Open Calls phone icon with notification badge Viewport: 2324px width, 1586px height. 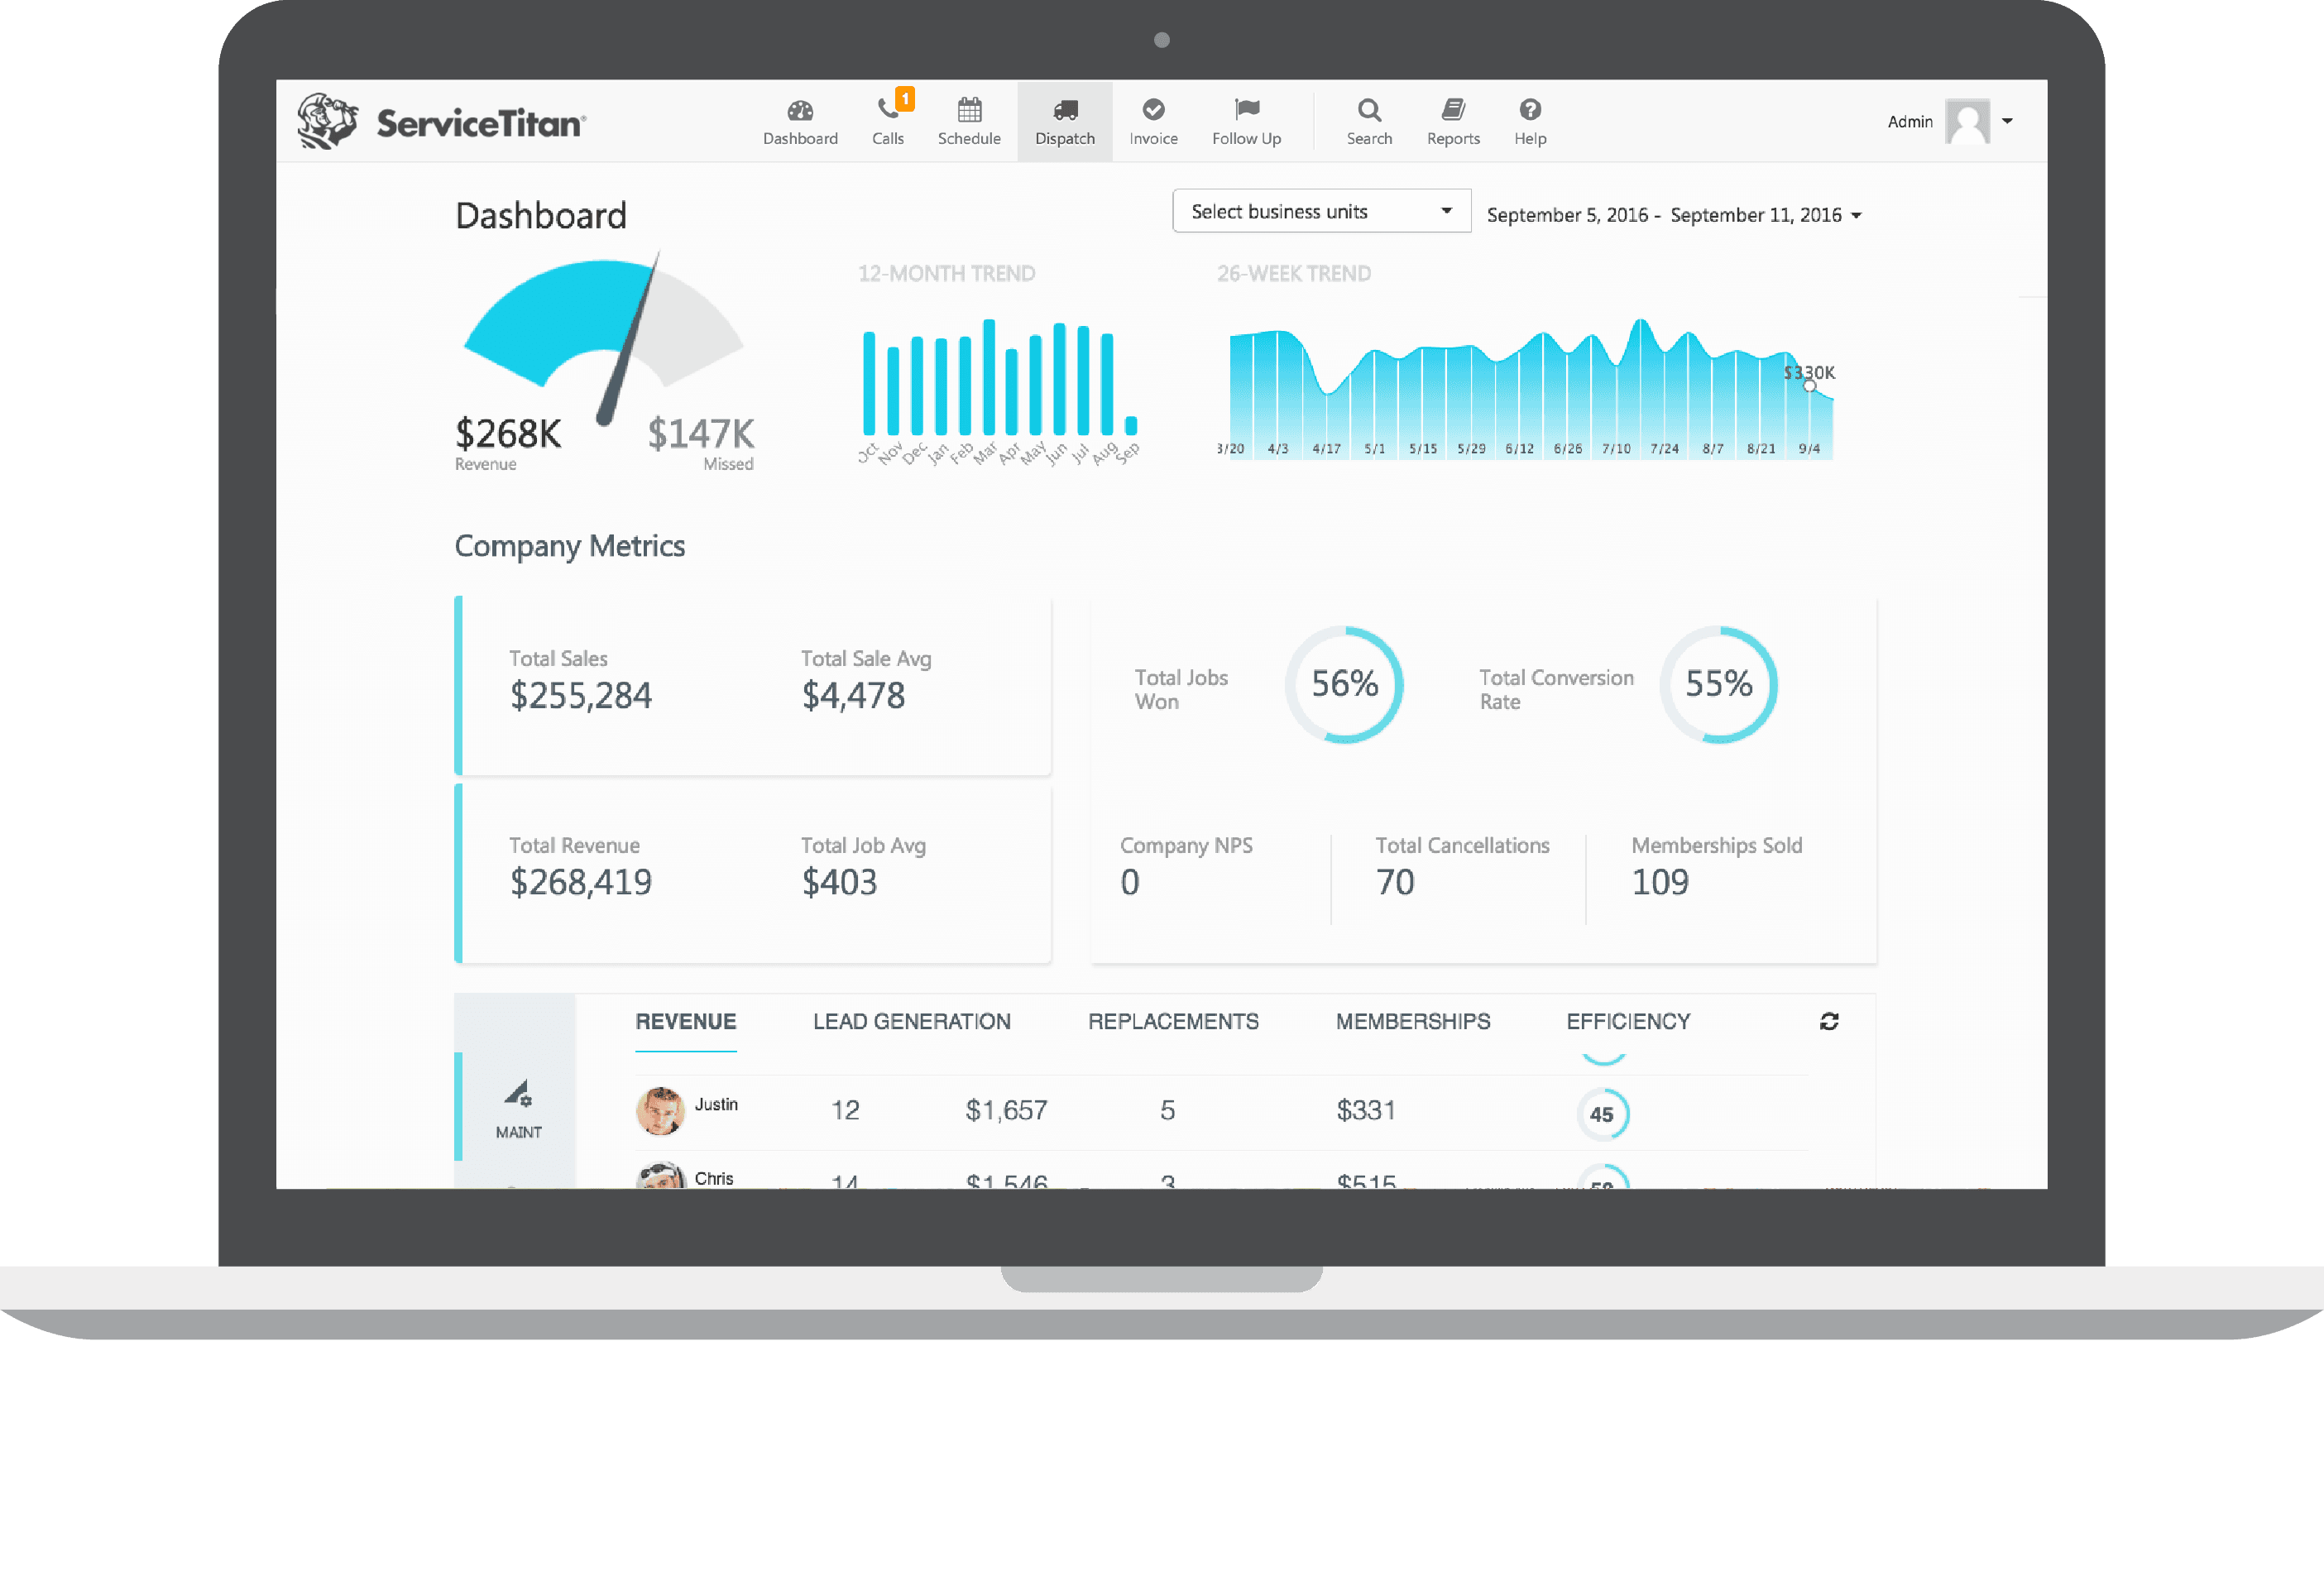(x=887, y=108)
